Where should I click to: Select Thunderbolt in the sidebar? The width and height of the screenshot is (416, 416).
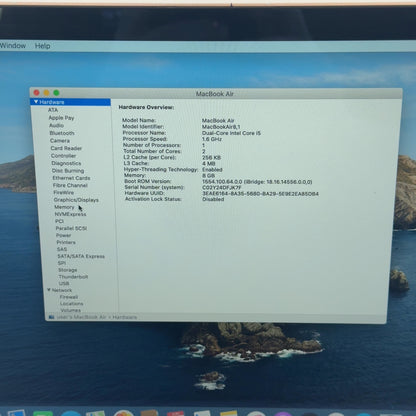(x=73, y=277)
